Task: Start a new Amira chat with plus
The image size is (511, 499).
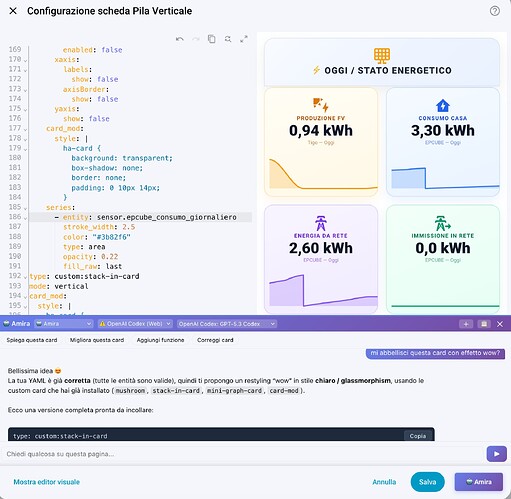Action: tap(466, 324)
